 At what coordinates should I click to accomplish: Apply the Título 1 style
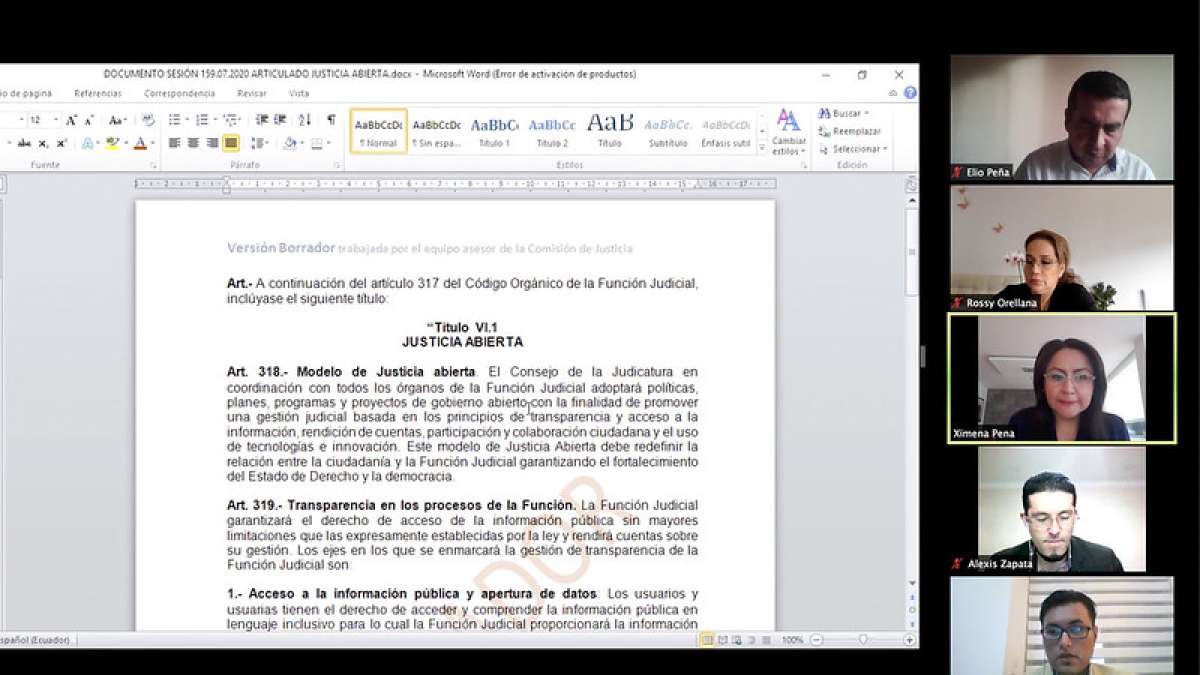coord(495,132)
